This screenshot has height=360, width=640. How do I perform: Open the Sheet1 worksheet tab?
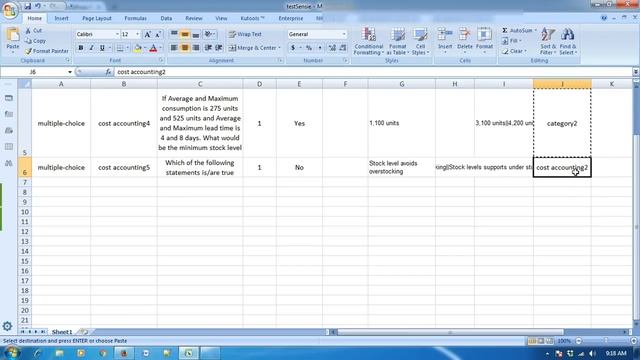(x=62, y=332)
